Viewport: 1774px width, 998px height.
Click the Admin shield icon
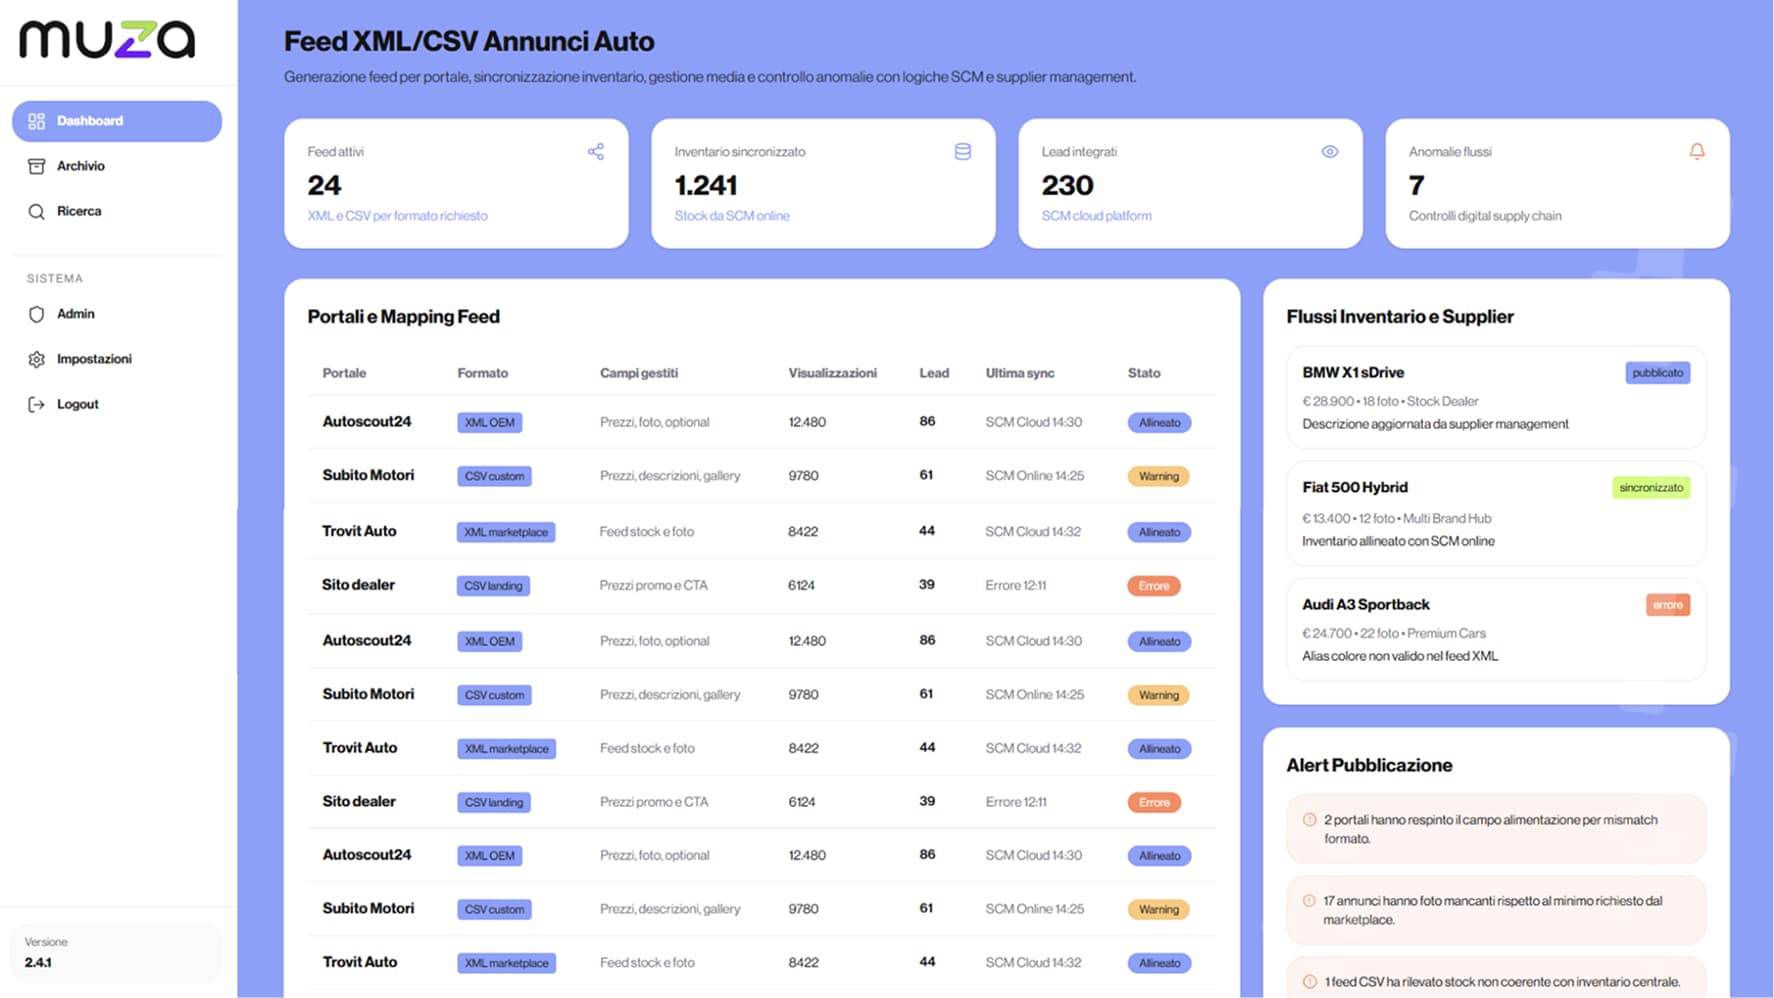37,314
